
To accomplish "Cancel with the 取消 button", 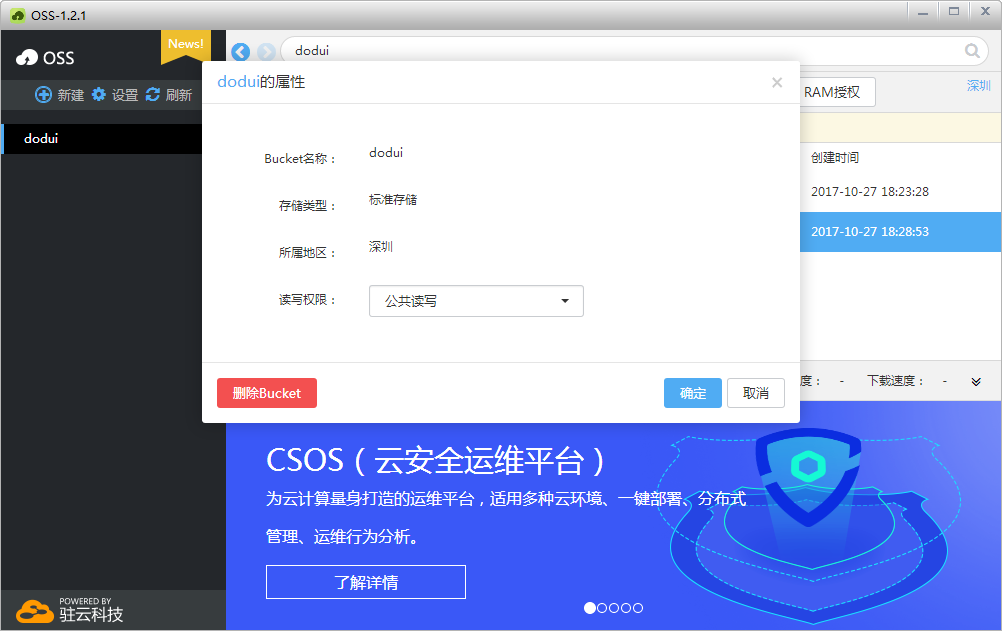I will (x=755, y=393).
